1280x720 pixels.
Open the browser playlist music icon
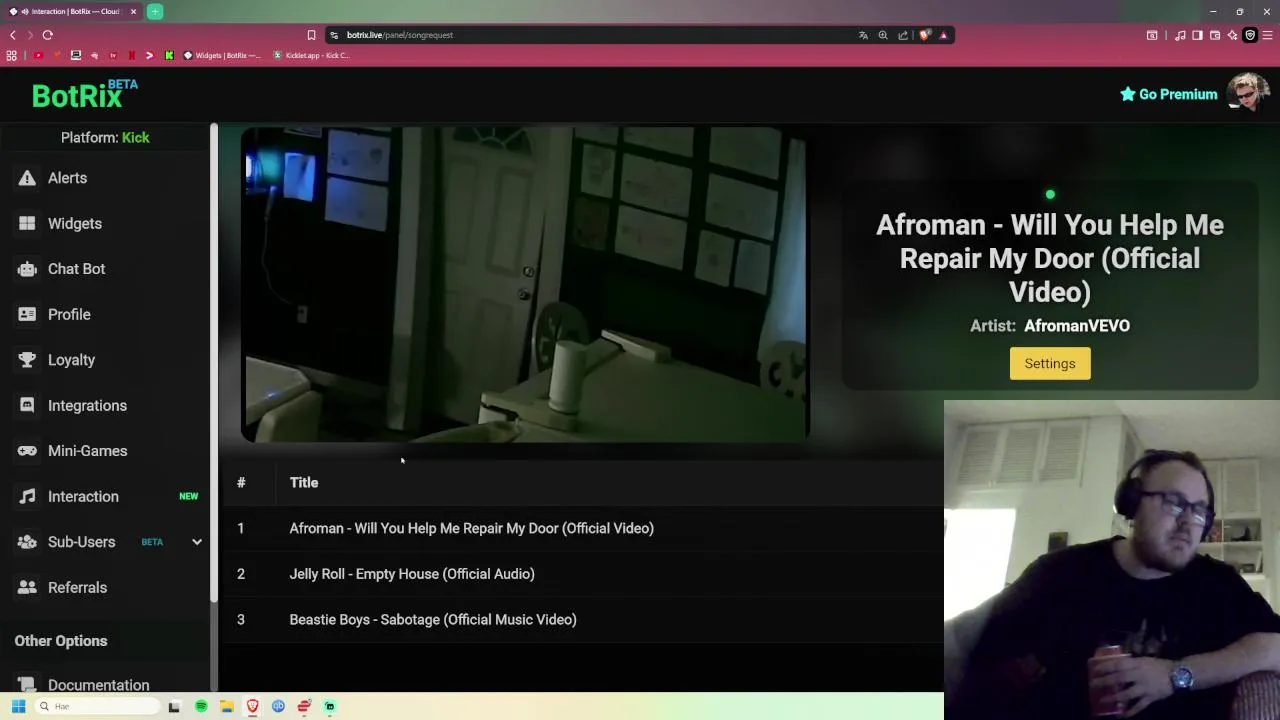(x=1180, y=35)
